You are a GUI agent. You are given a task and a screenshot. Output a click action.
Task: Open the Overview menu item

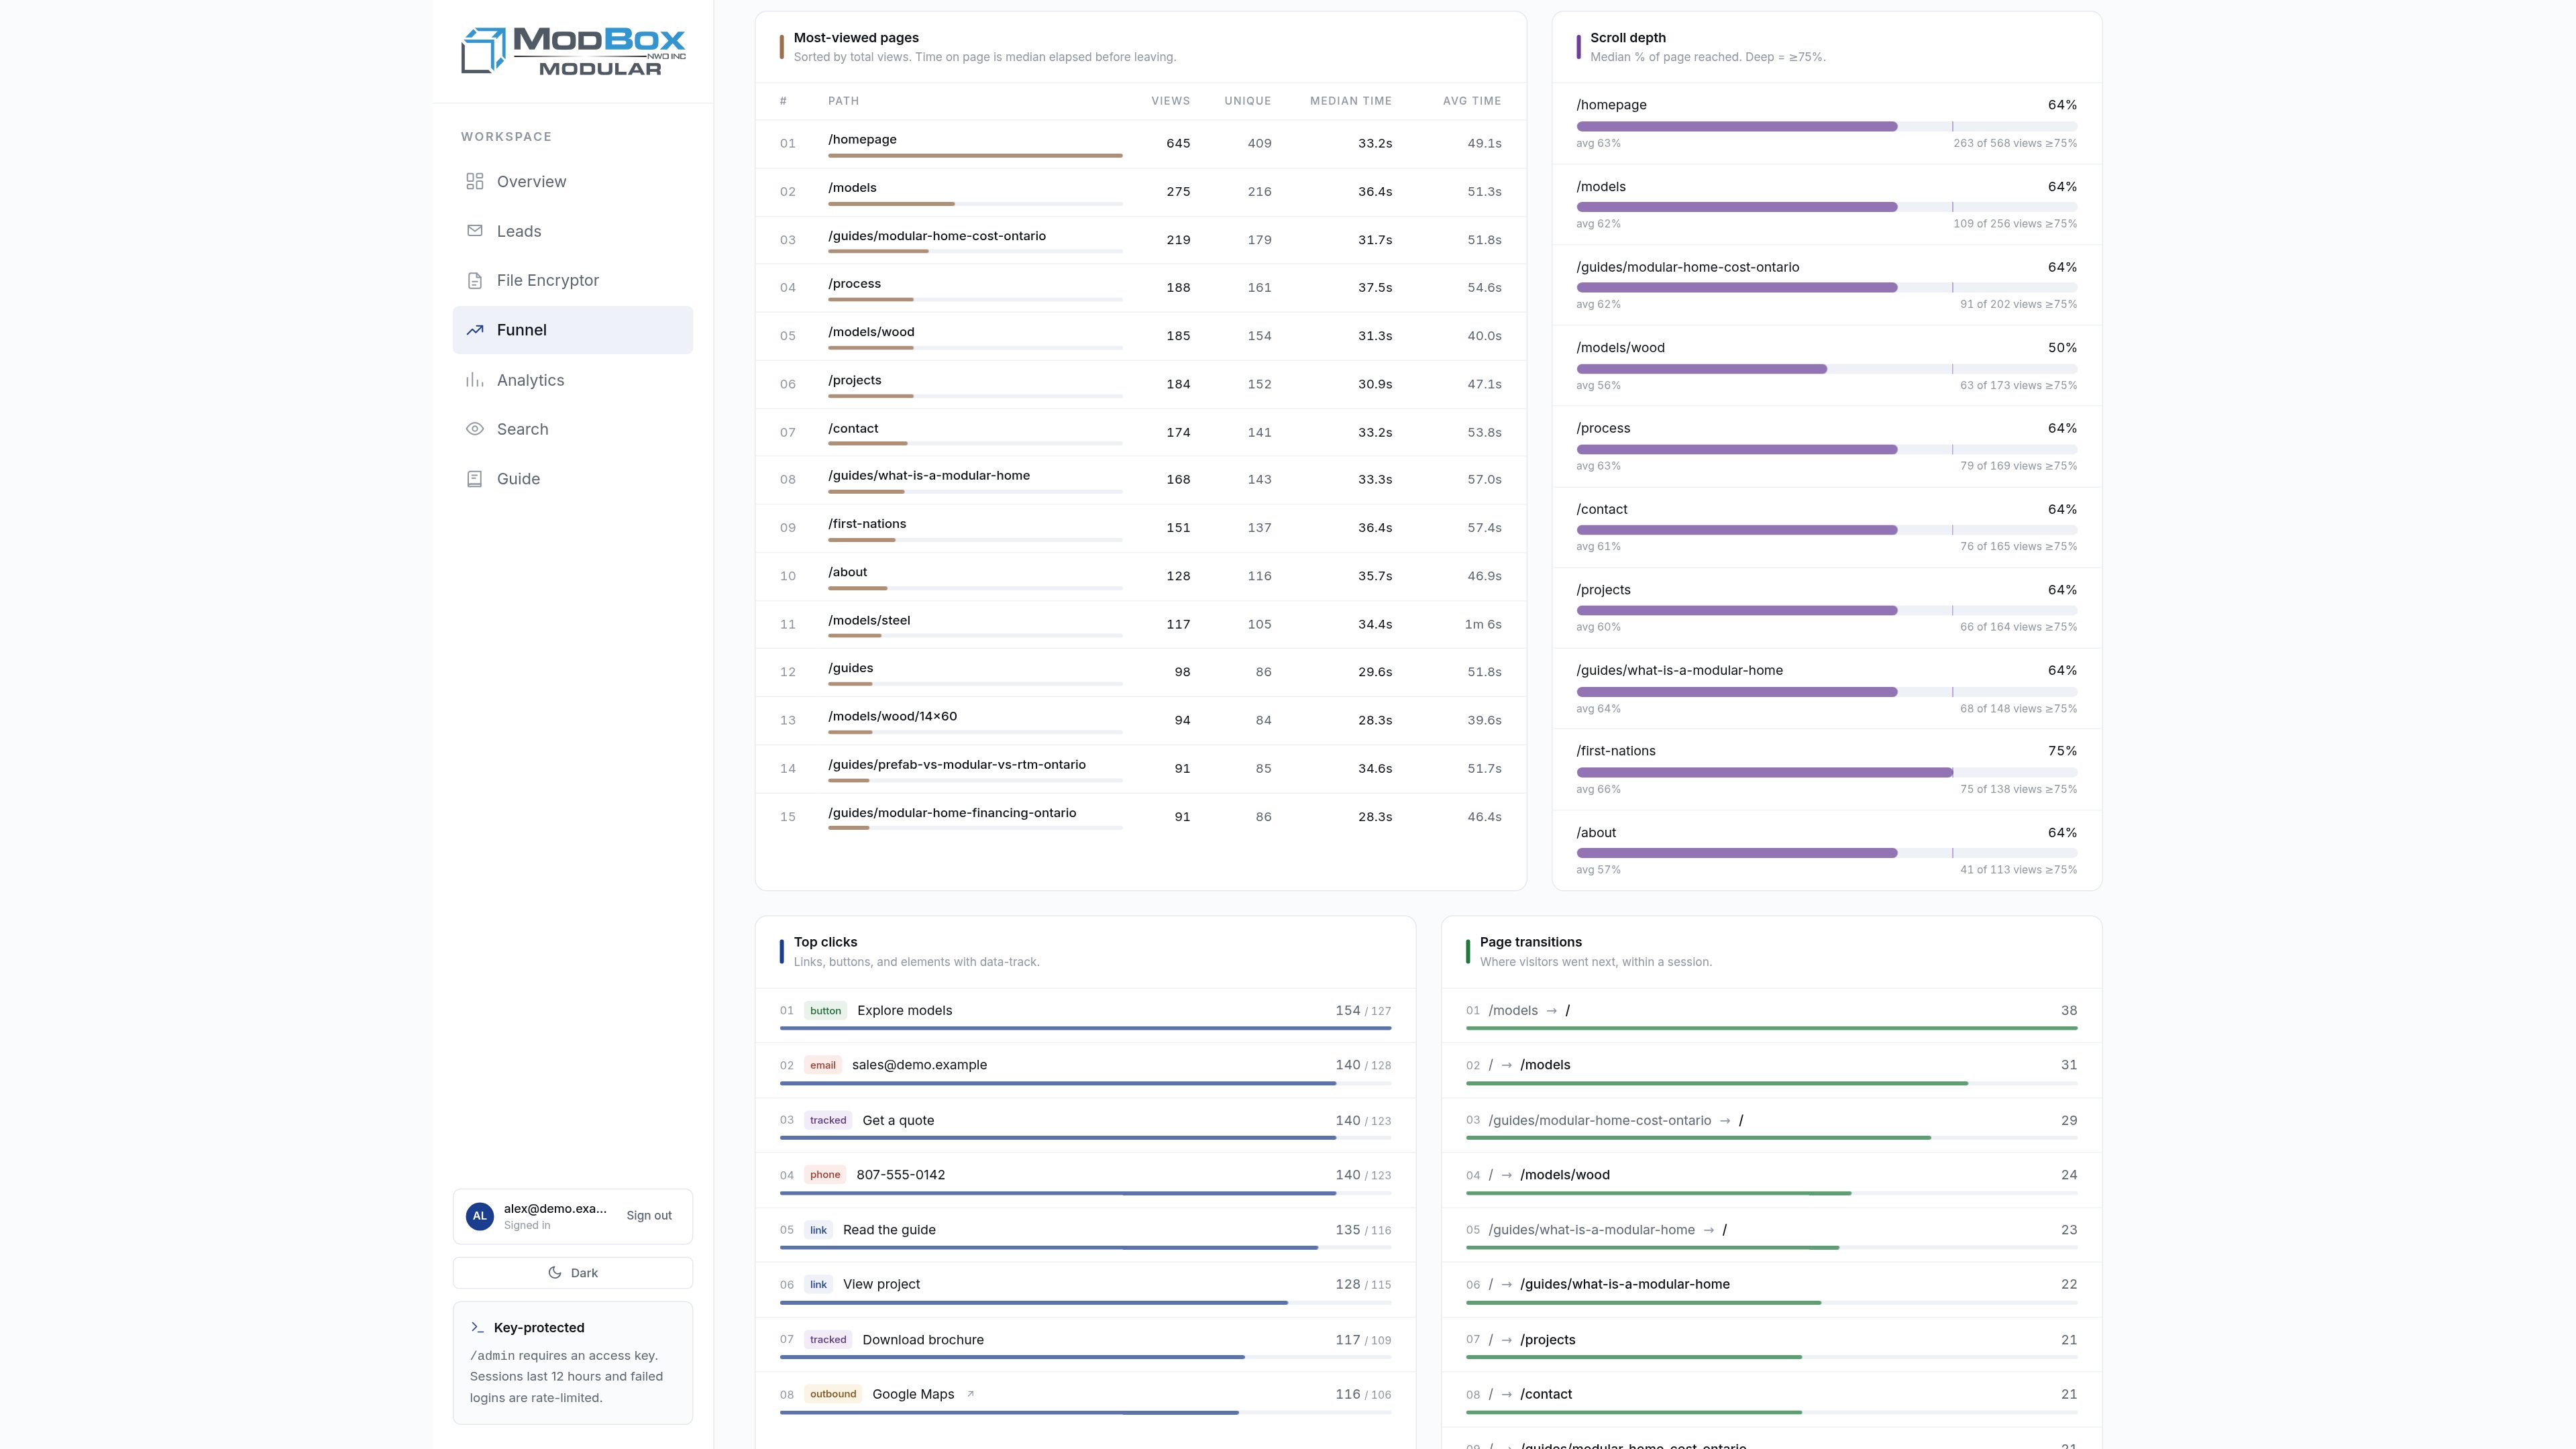[x=573, y=182]
